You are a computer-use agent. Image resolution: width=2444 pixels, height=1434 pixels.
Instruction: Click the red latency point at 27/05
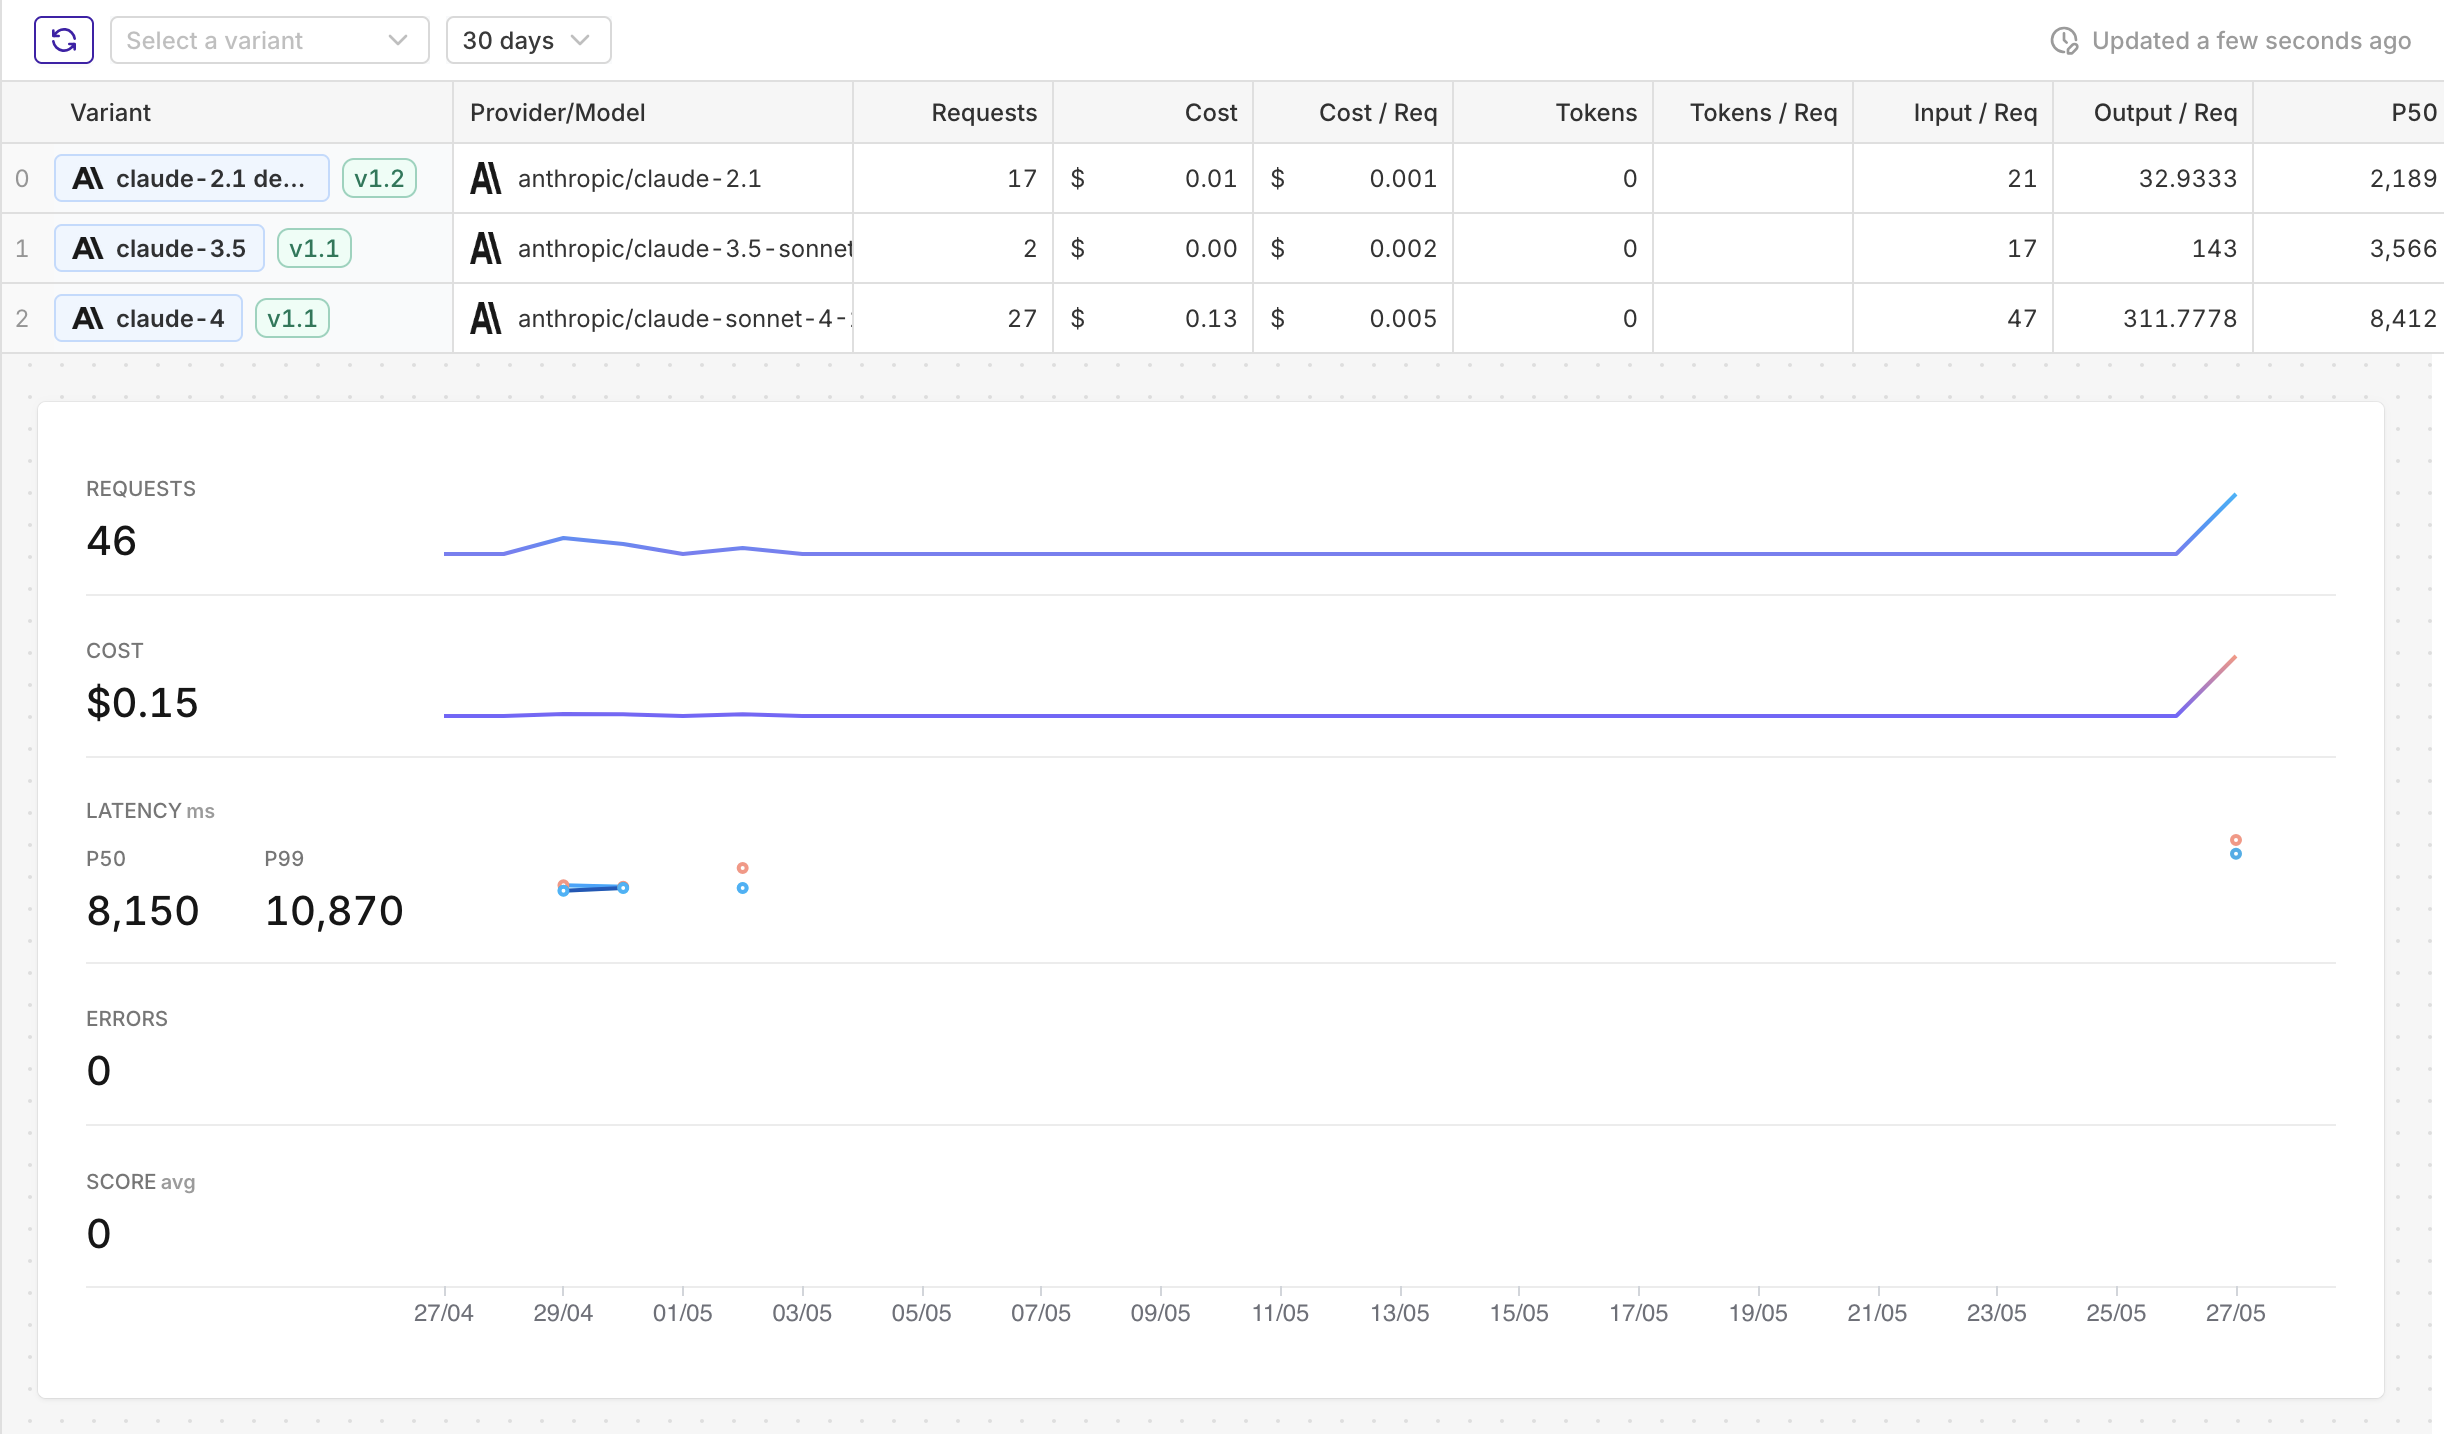click(x=2236, y=840)
